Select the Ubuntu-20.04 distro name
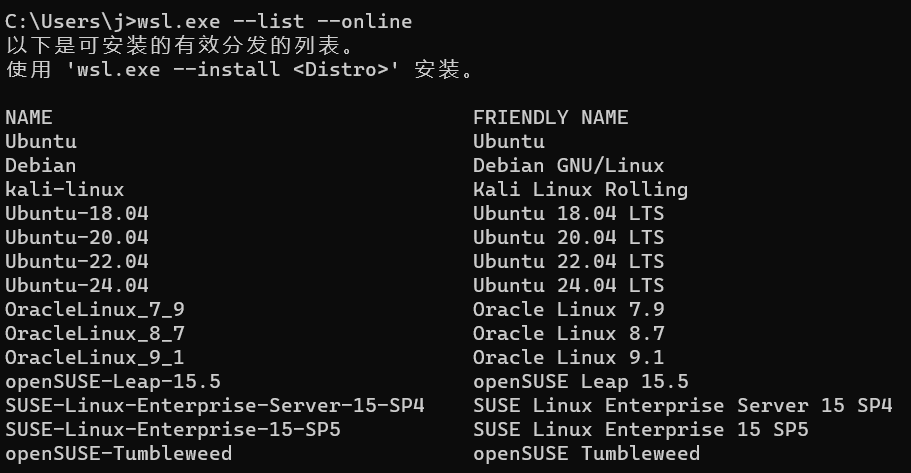This screenshot has height=473, width=911. (76, 237)
